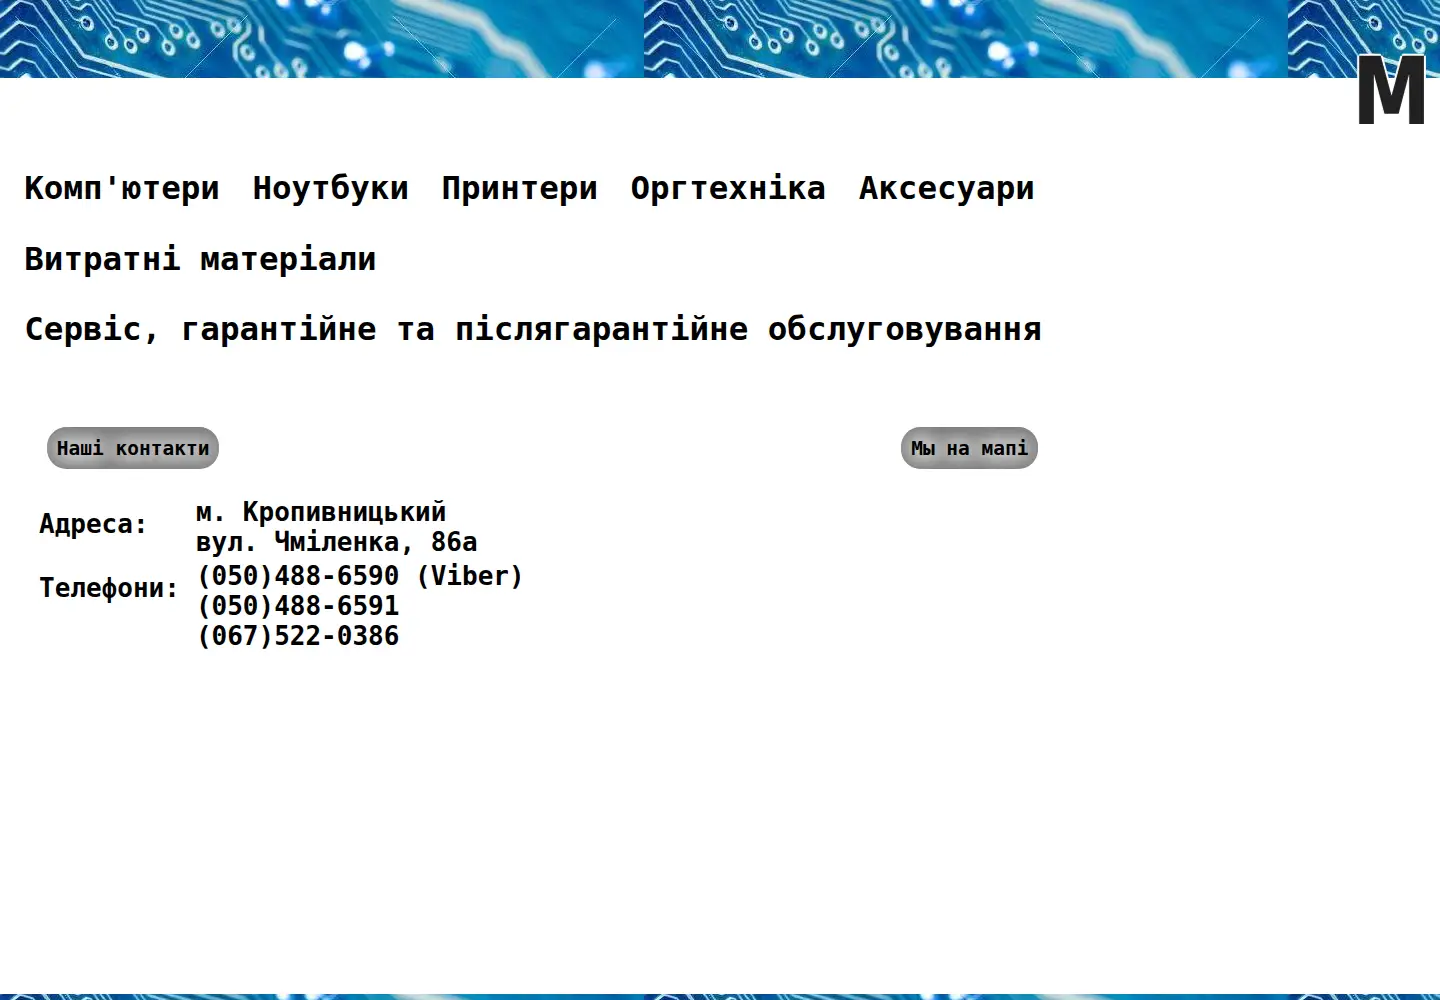Click the Адреса: label
Viewport: 1440px width, 1000px height.
[x=93, y=524]
